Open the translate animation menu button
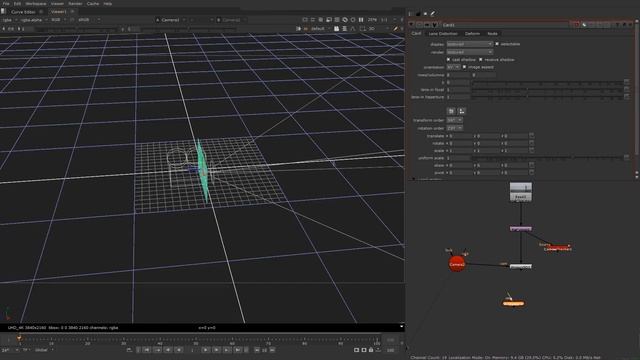The image size is (640, 360). (531, 136)
